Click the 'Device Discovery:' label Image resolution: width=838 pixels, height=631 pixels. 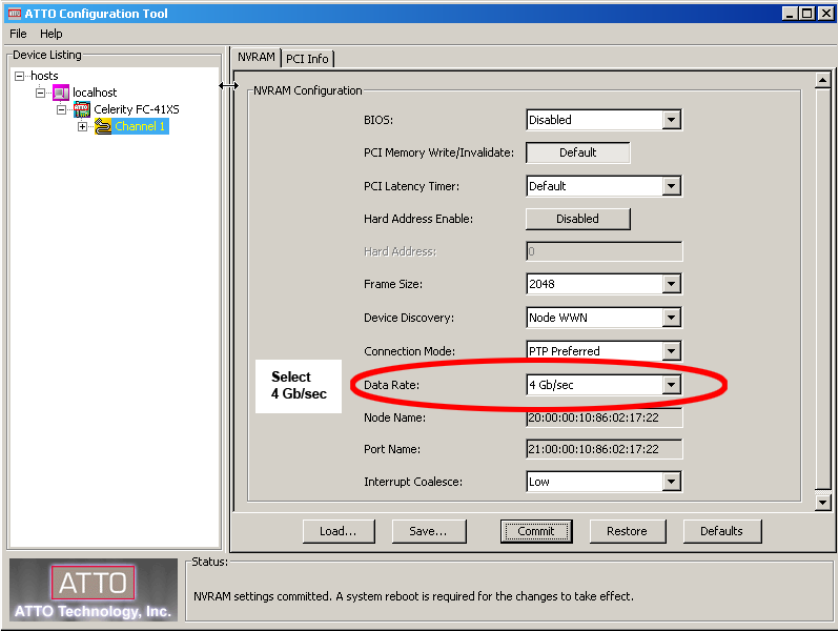click(x=409, y=317)
